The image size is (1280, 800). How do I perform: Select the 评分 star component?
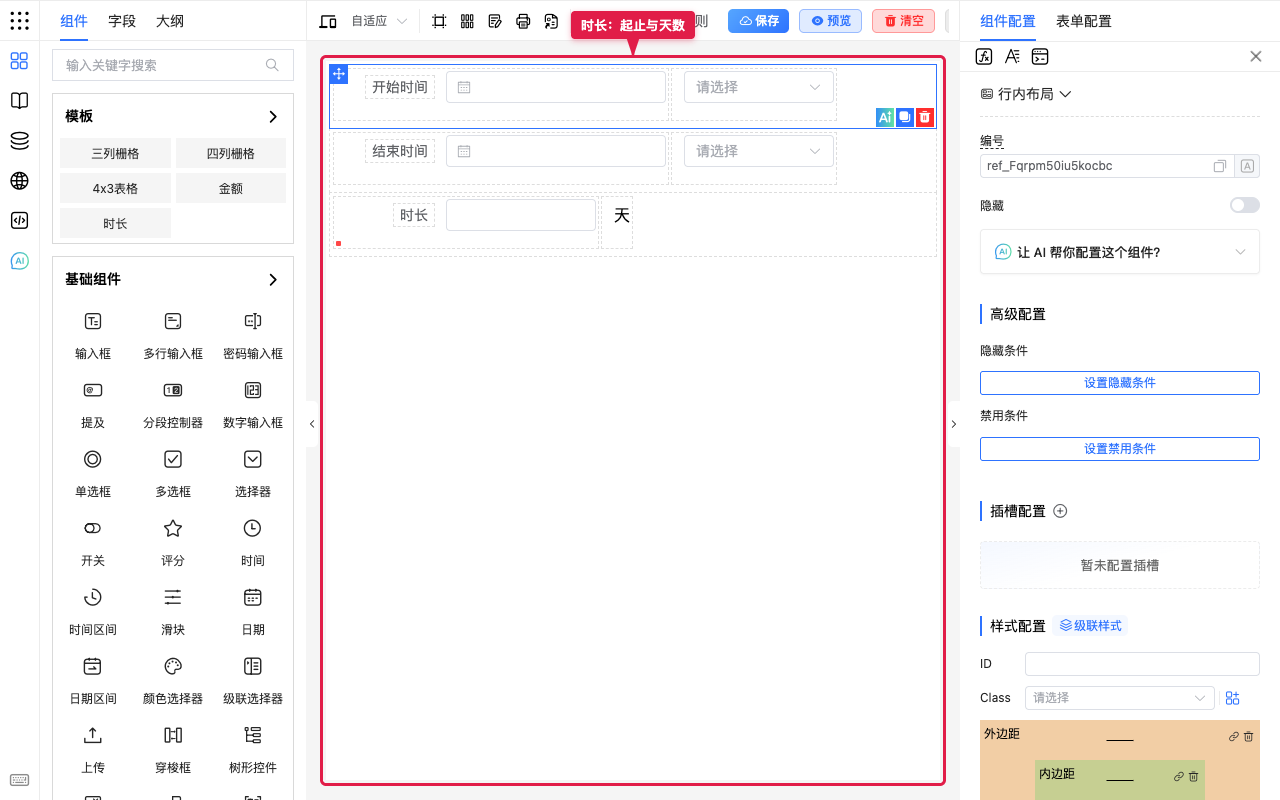tap(173, 541)
